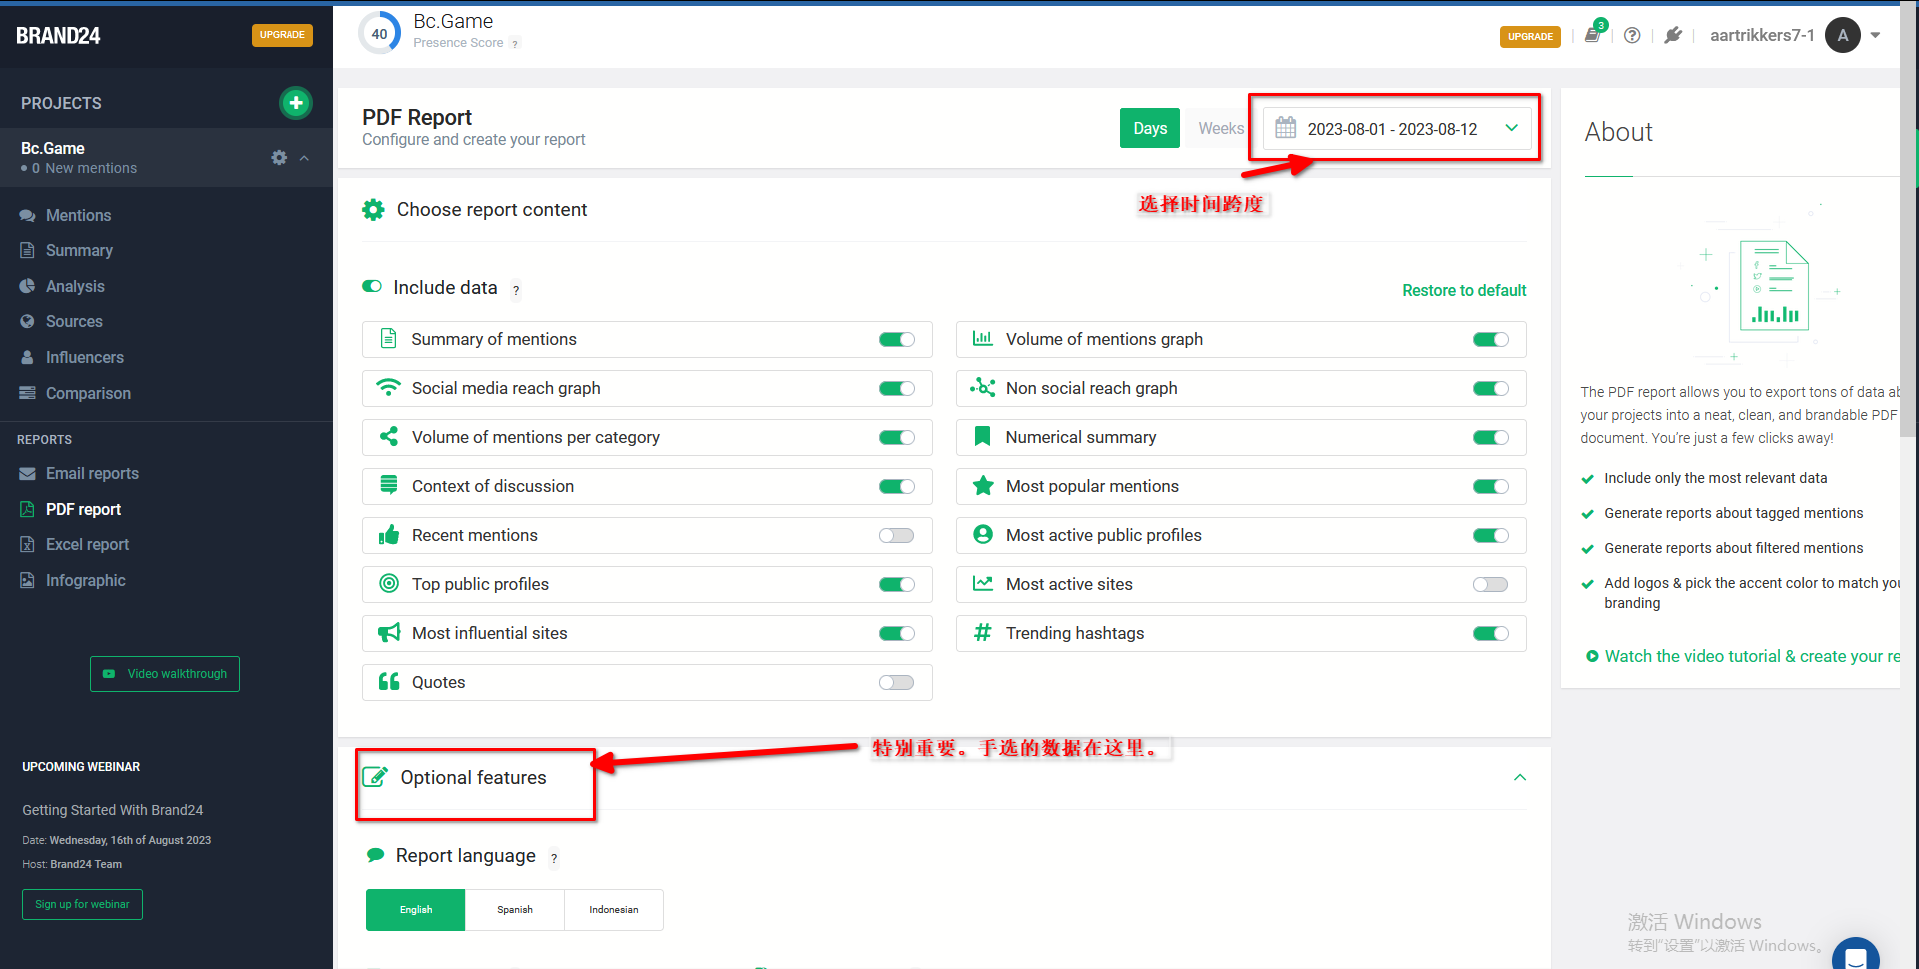The height and width of the screenshot is (969, 1919).
Task: Add a new project with plus icon
Action: tap(296, 103)
